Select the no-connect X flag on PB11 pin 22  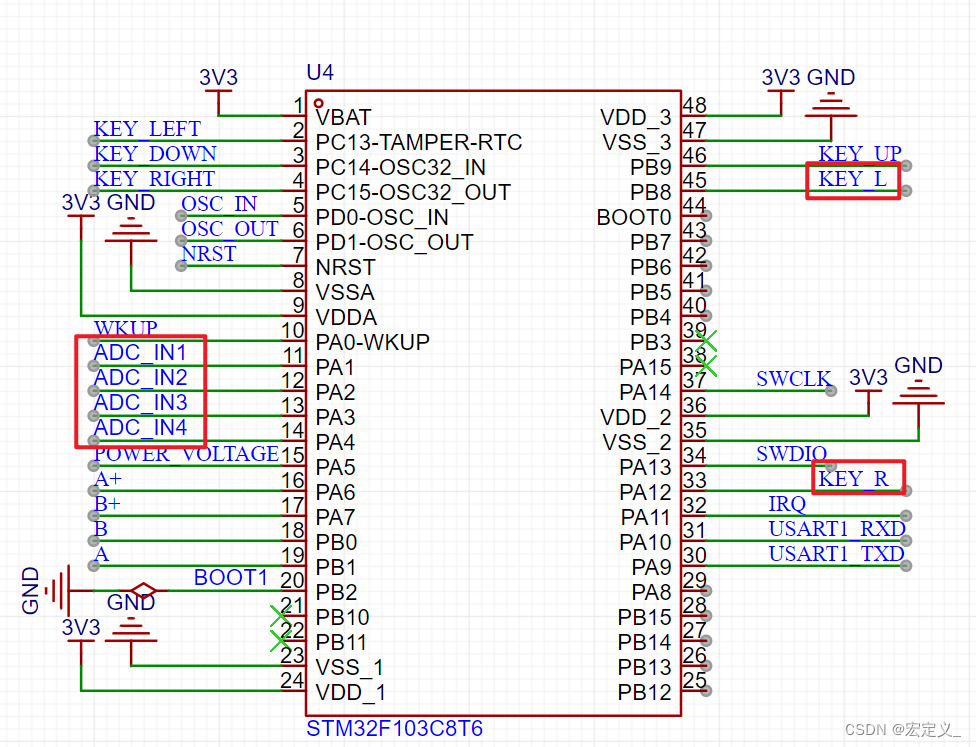tap(281, 641)
